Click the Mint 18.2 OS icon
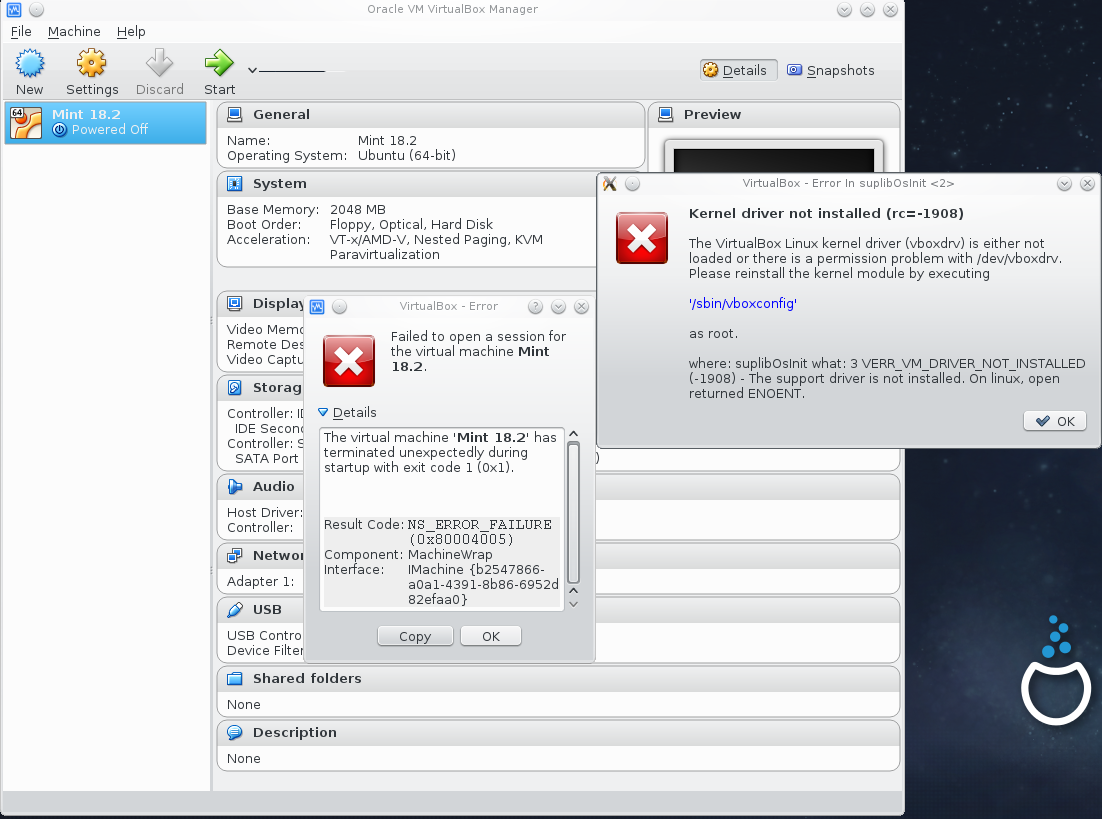Screen dimensions: 1102x819 click(26, 123)
